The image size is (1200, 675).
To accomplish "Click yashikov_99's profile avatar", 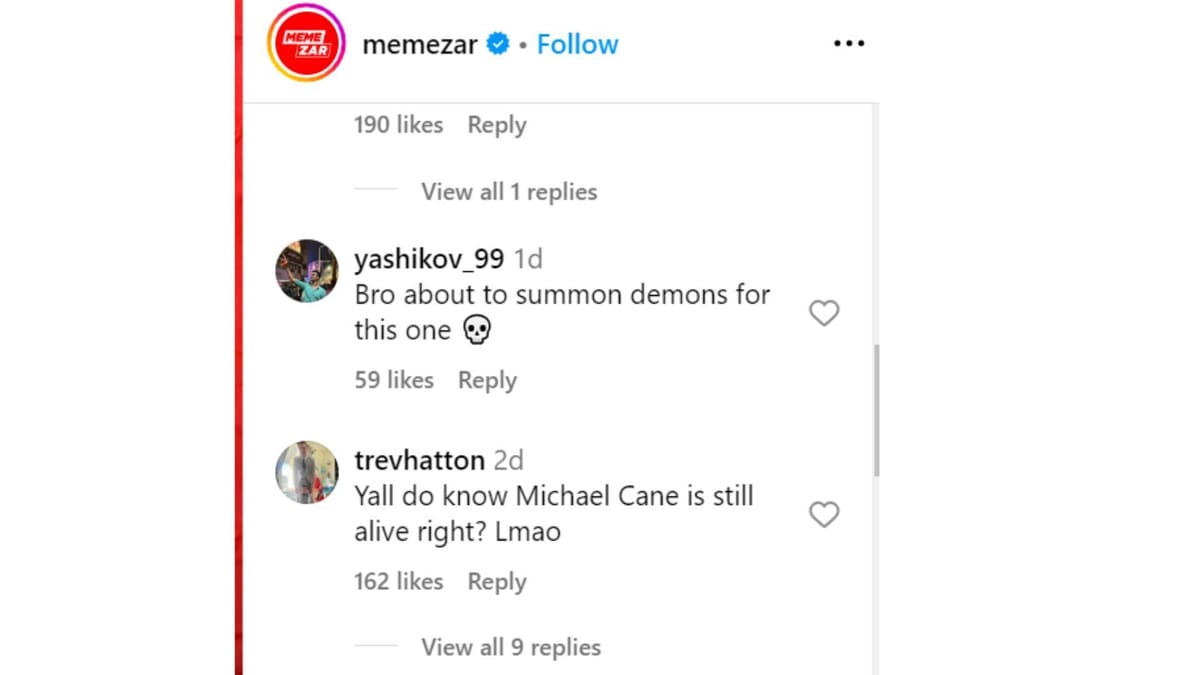I will click(306, 271).
